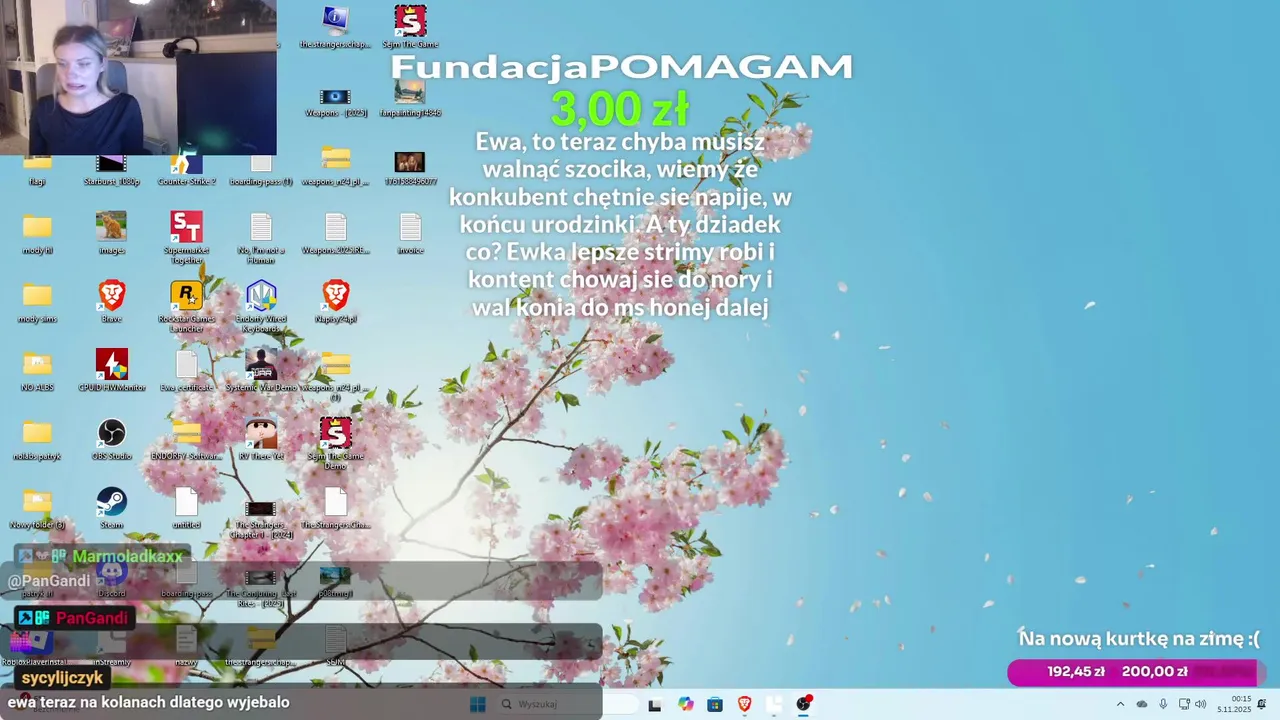The width and height of the screenshot is (1280, 720).
Task: Open the volume tray control
Action: (x=1200, y=704)
